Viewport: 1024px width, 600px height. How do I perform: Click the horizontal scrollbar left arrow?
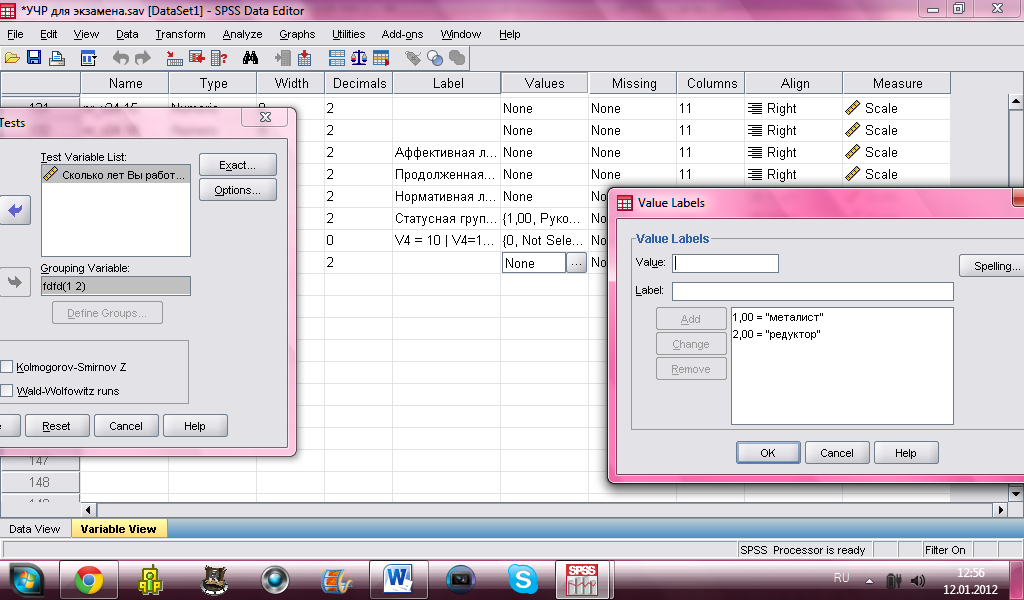click(89, 510)
